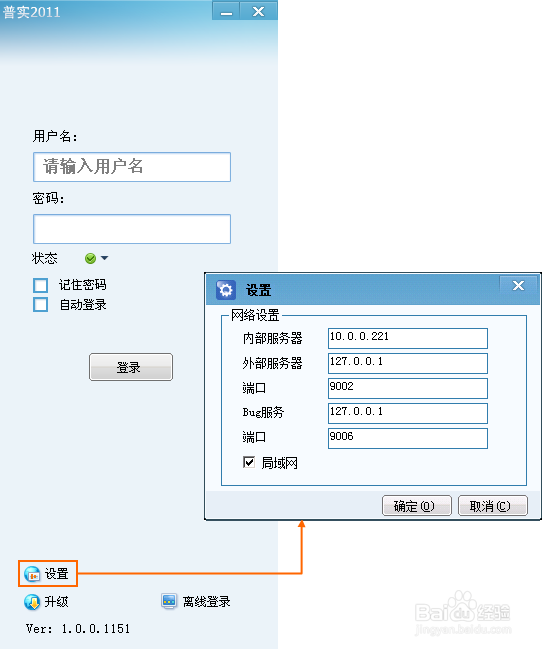Click the 内部服务器 field showing 10.0.0.221
The height and width of the screenshot is (649, 542).
pos(408,339)
